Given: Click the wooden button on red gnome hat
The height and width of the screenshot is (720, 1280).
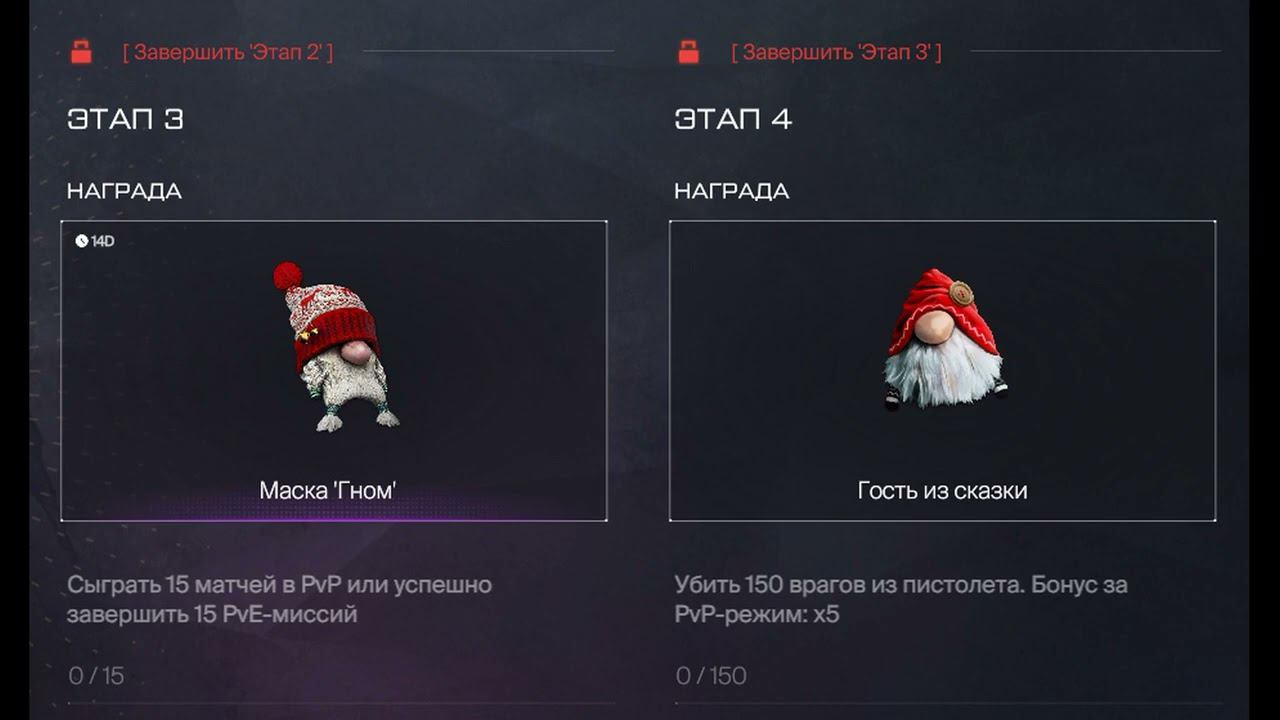Looking at the screenshot, I should [961, 293].
